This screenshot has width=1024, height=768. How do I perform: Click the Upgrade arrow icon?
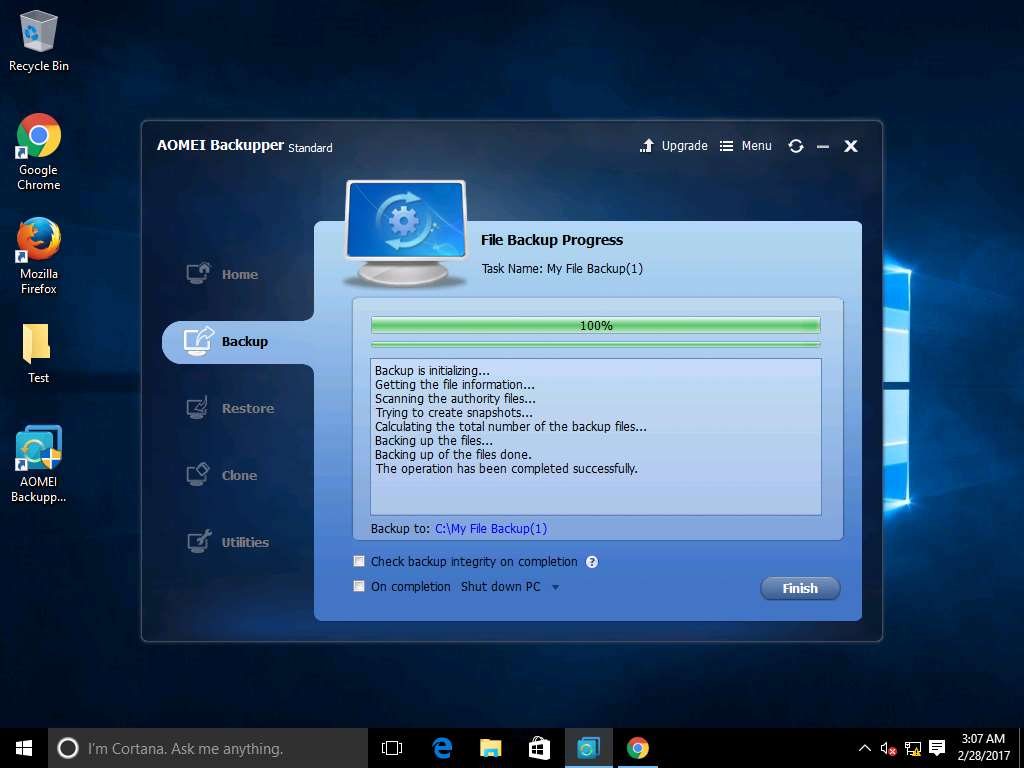point(647,146)
